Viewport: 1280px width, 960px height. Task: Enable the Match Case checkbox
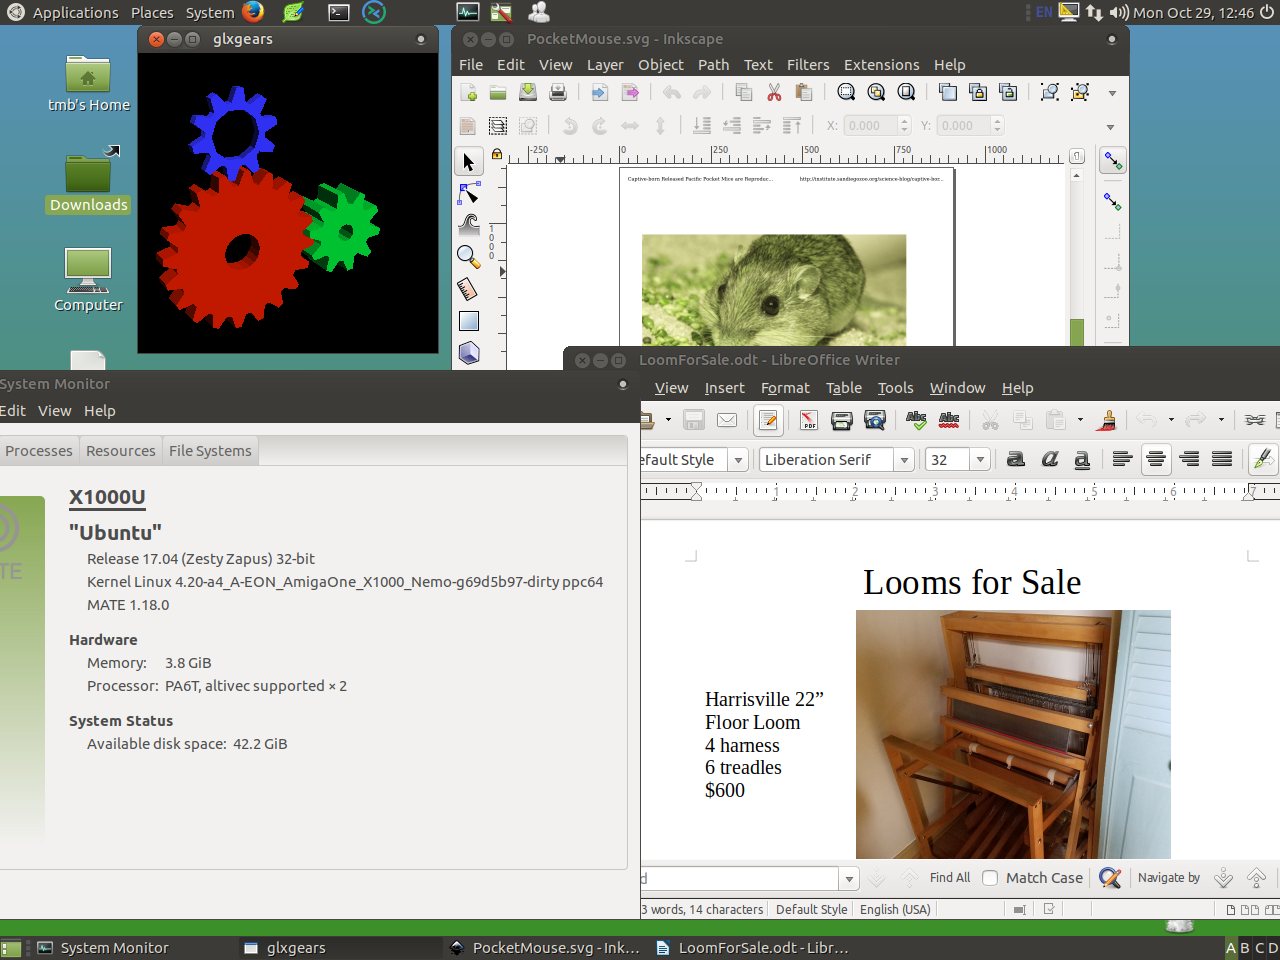click(x=990, y=878)
